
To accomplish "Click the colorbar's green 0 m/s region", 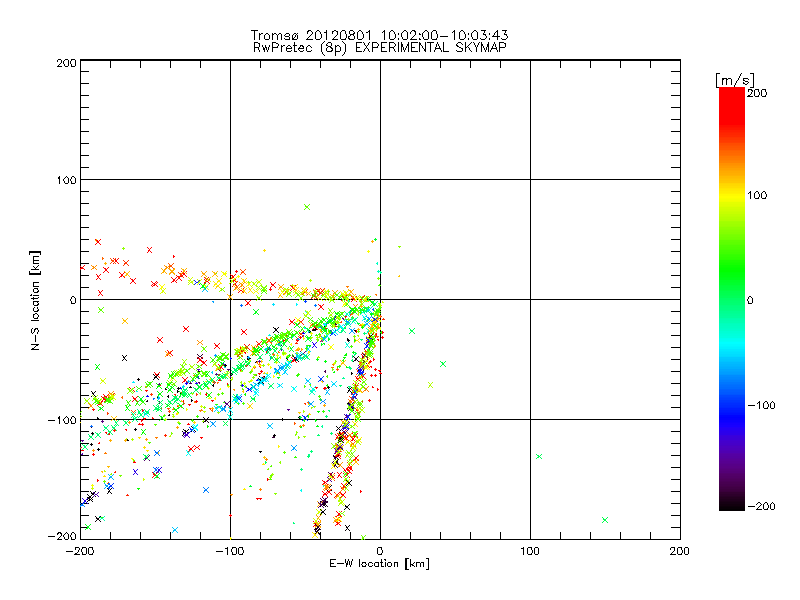I will [732, 300].
